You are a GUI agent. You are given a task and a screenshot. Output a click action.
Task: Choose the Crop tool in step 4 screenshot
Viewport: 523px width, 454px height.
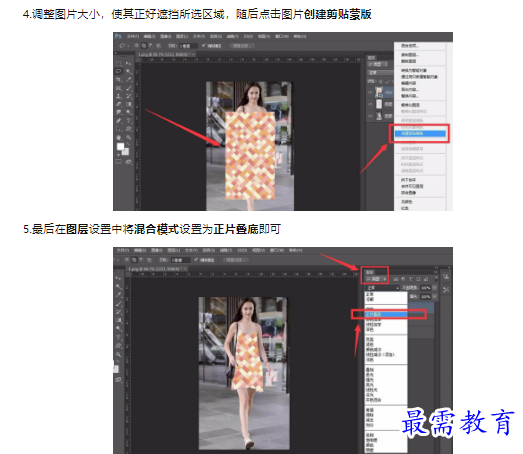pyautogui.click(x=118, y=79)
